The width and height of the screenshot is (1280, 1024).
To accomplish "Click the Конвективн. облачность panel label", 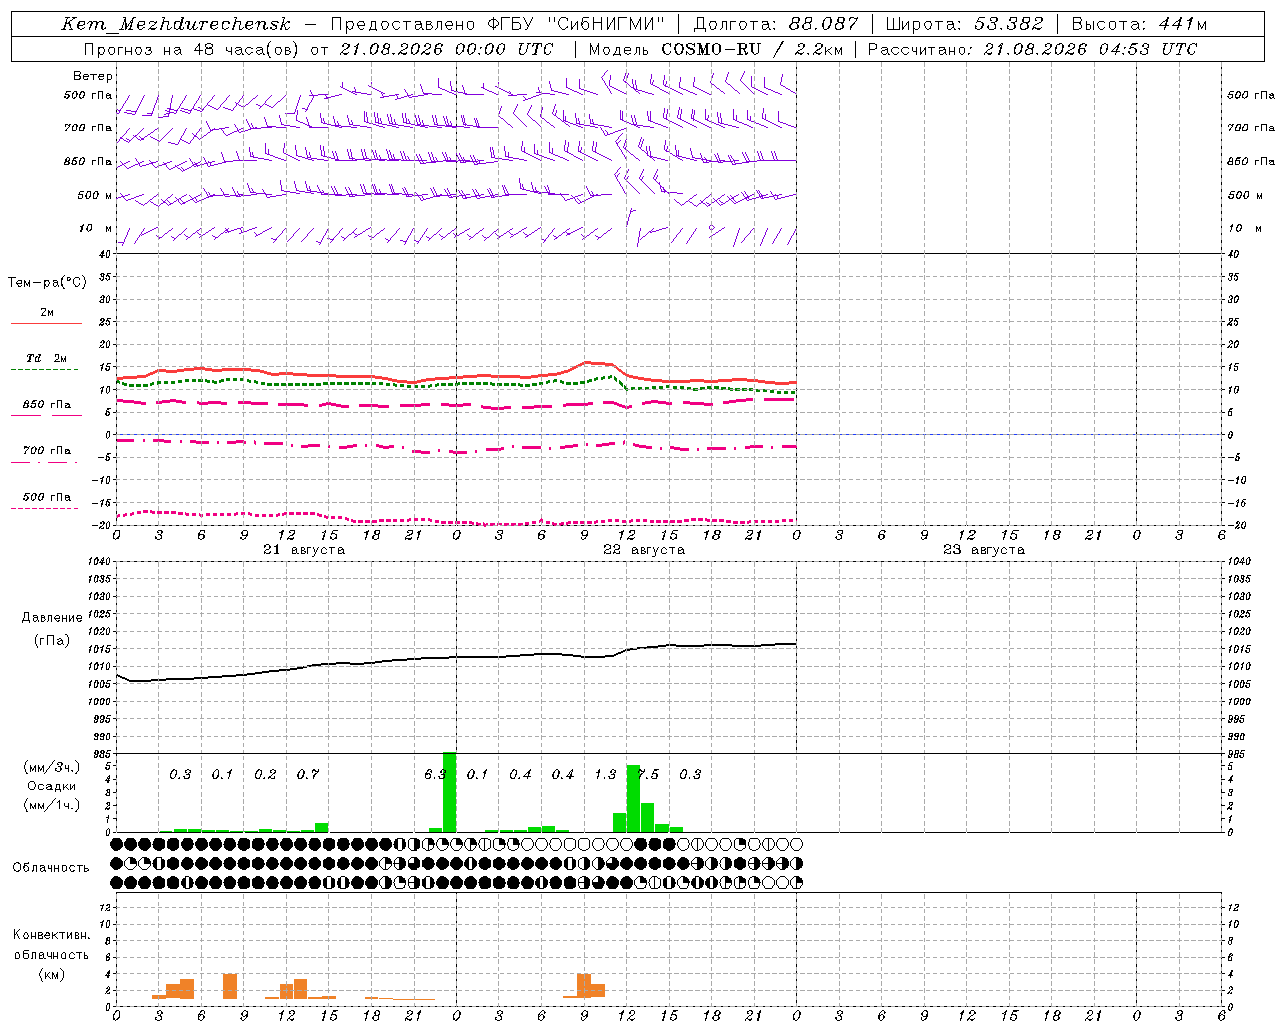I will tap(51, 954).
